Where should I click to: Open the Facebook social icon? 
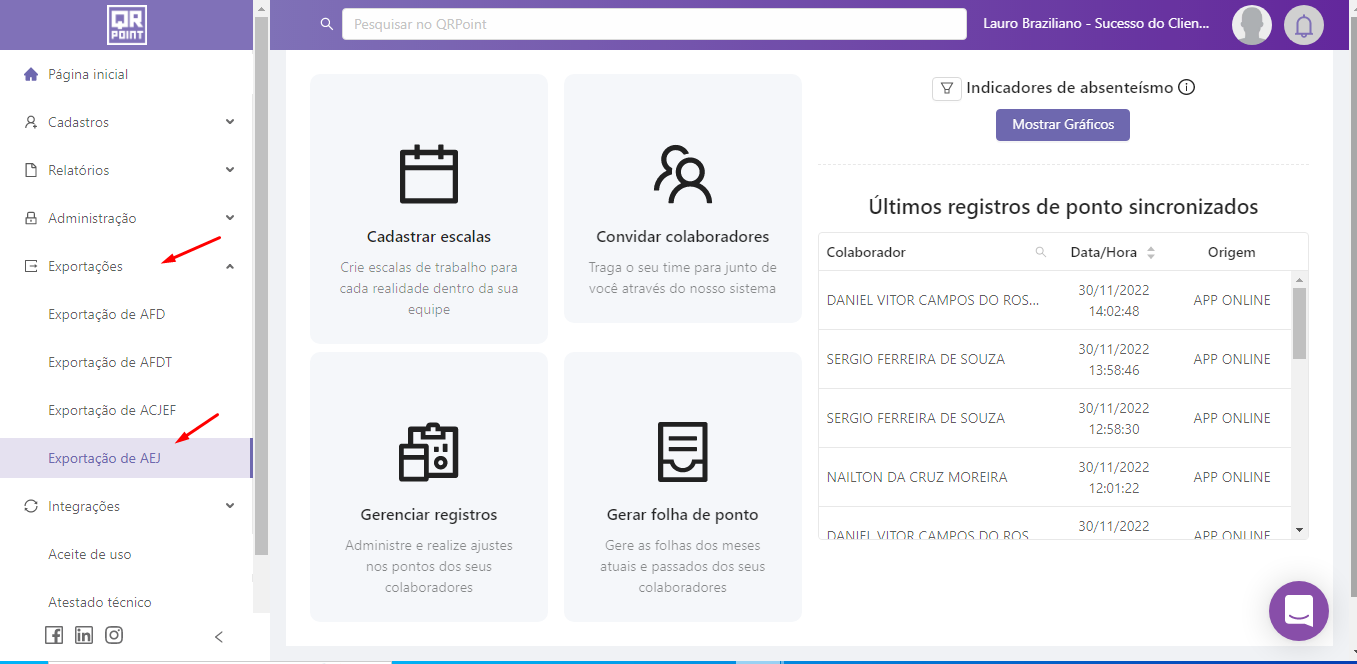54,635
